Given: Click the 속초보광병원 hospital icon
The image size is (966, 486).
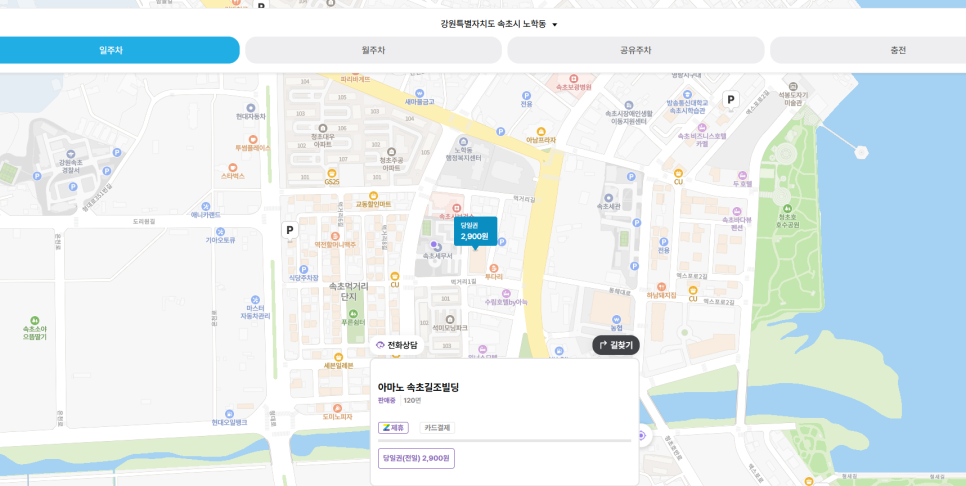Looking at the screenshot, I should (x=574, y=78).
